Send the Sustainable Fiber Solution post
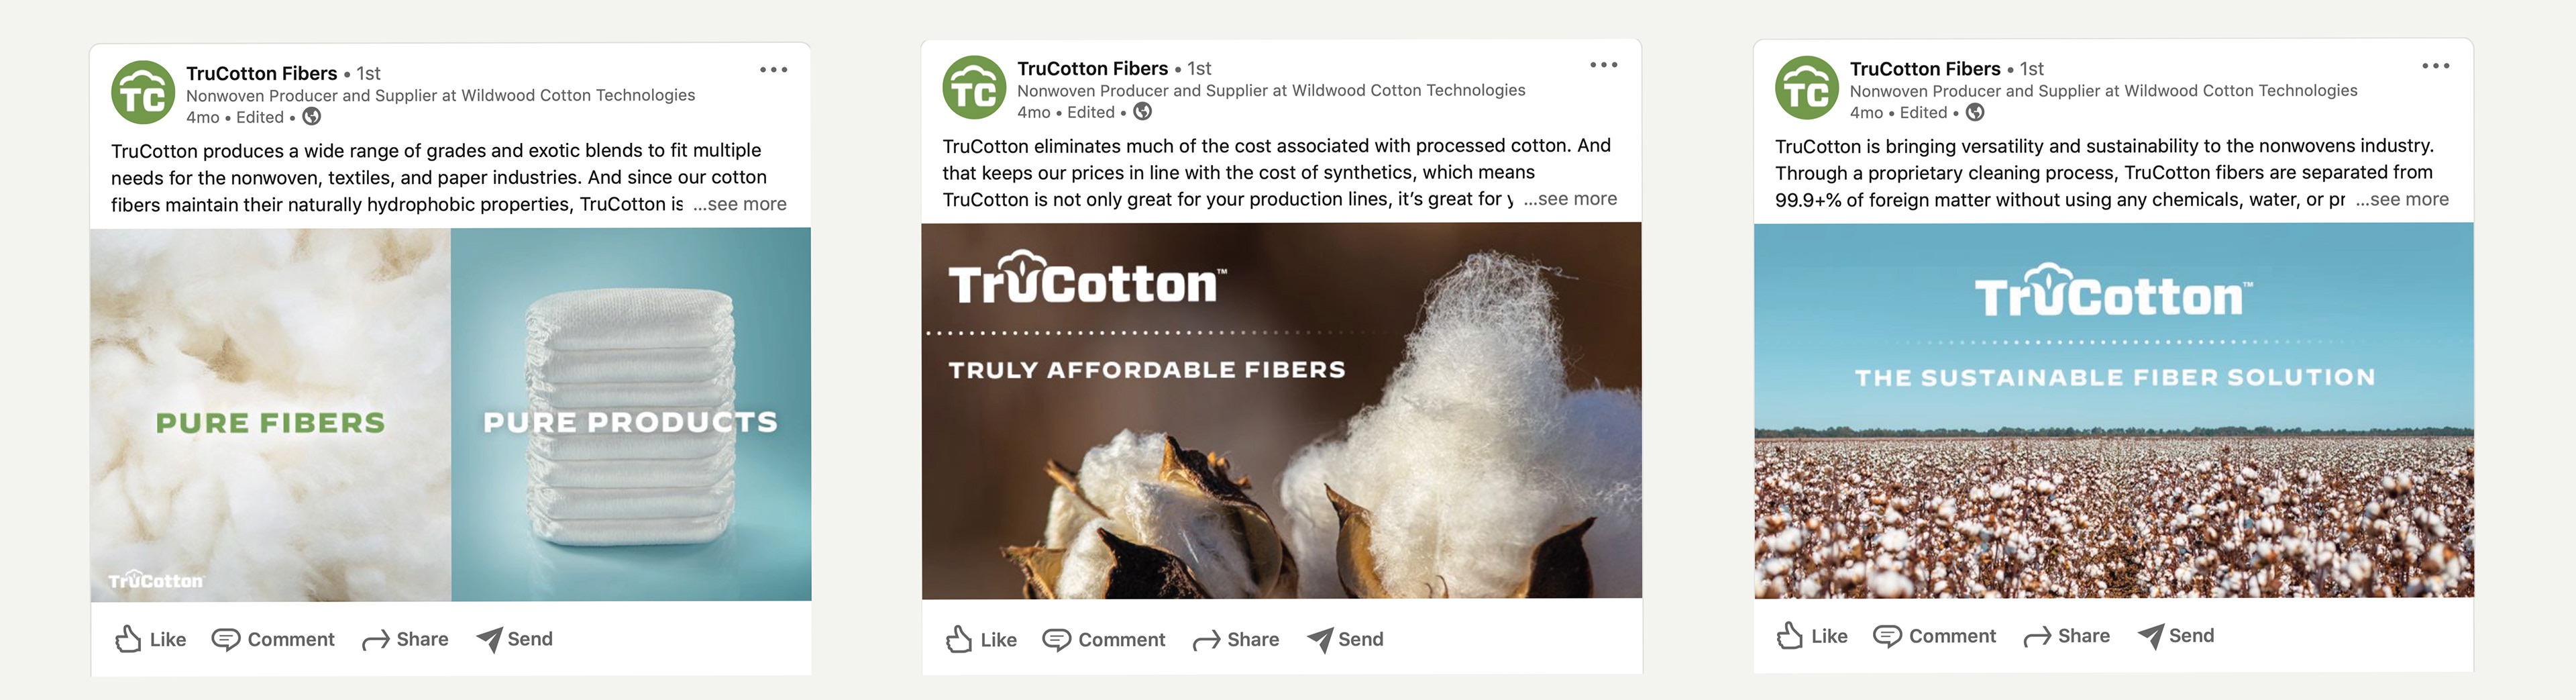This screenshot has width=2576, height=700. pyautogui.click(x=2176, y=636)
